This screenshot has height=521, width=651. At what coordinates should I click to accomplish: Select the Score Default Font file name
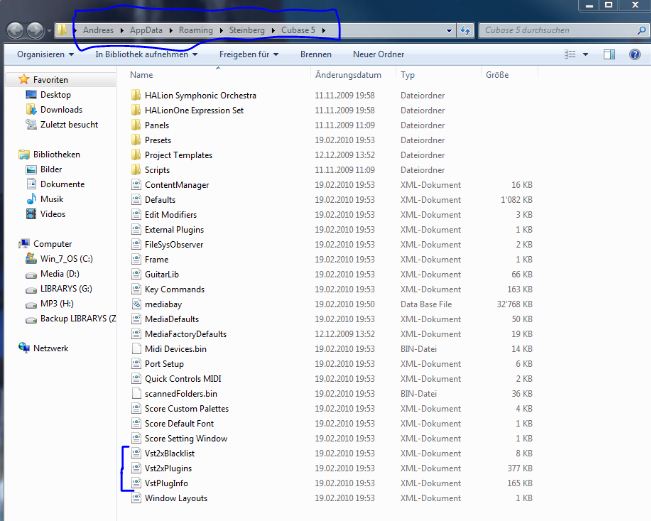[x=179, y=423]
